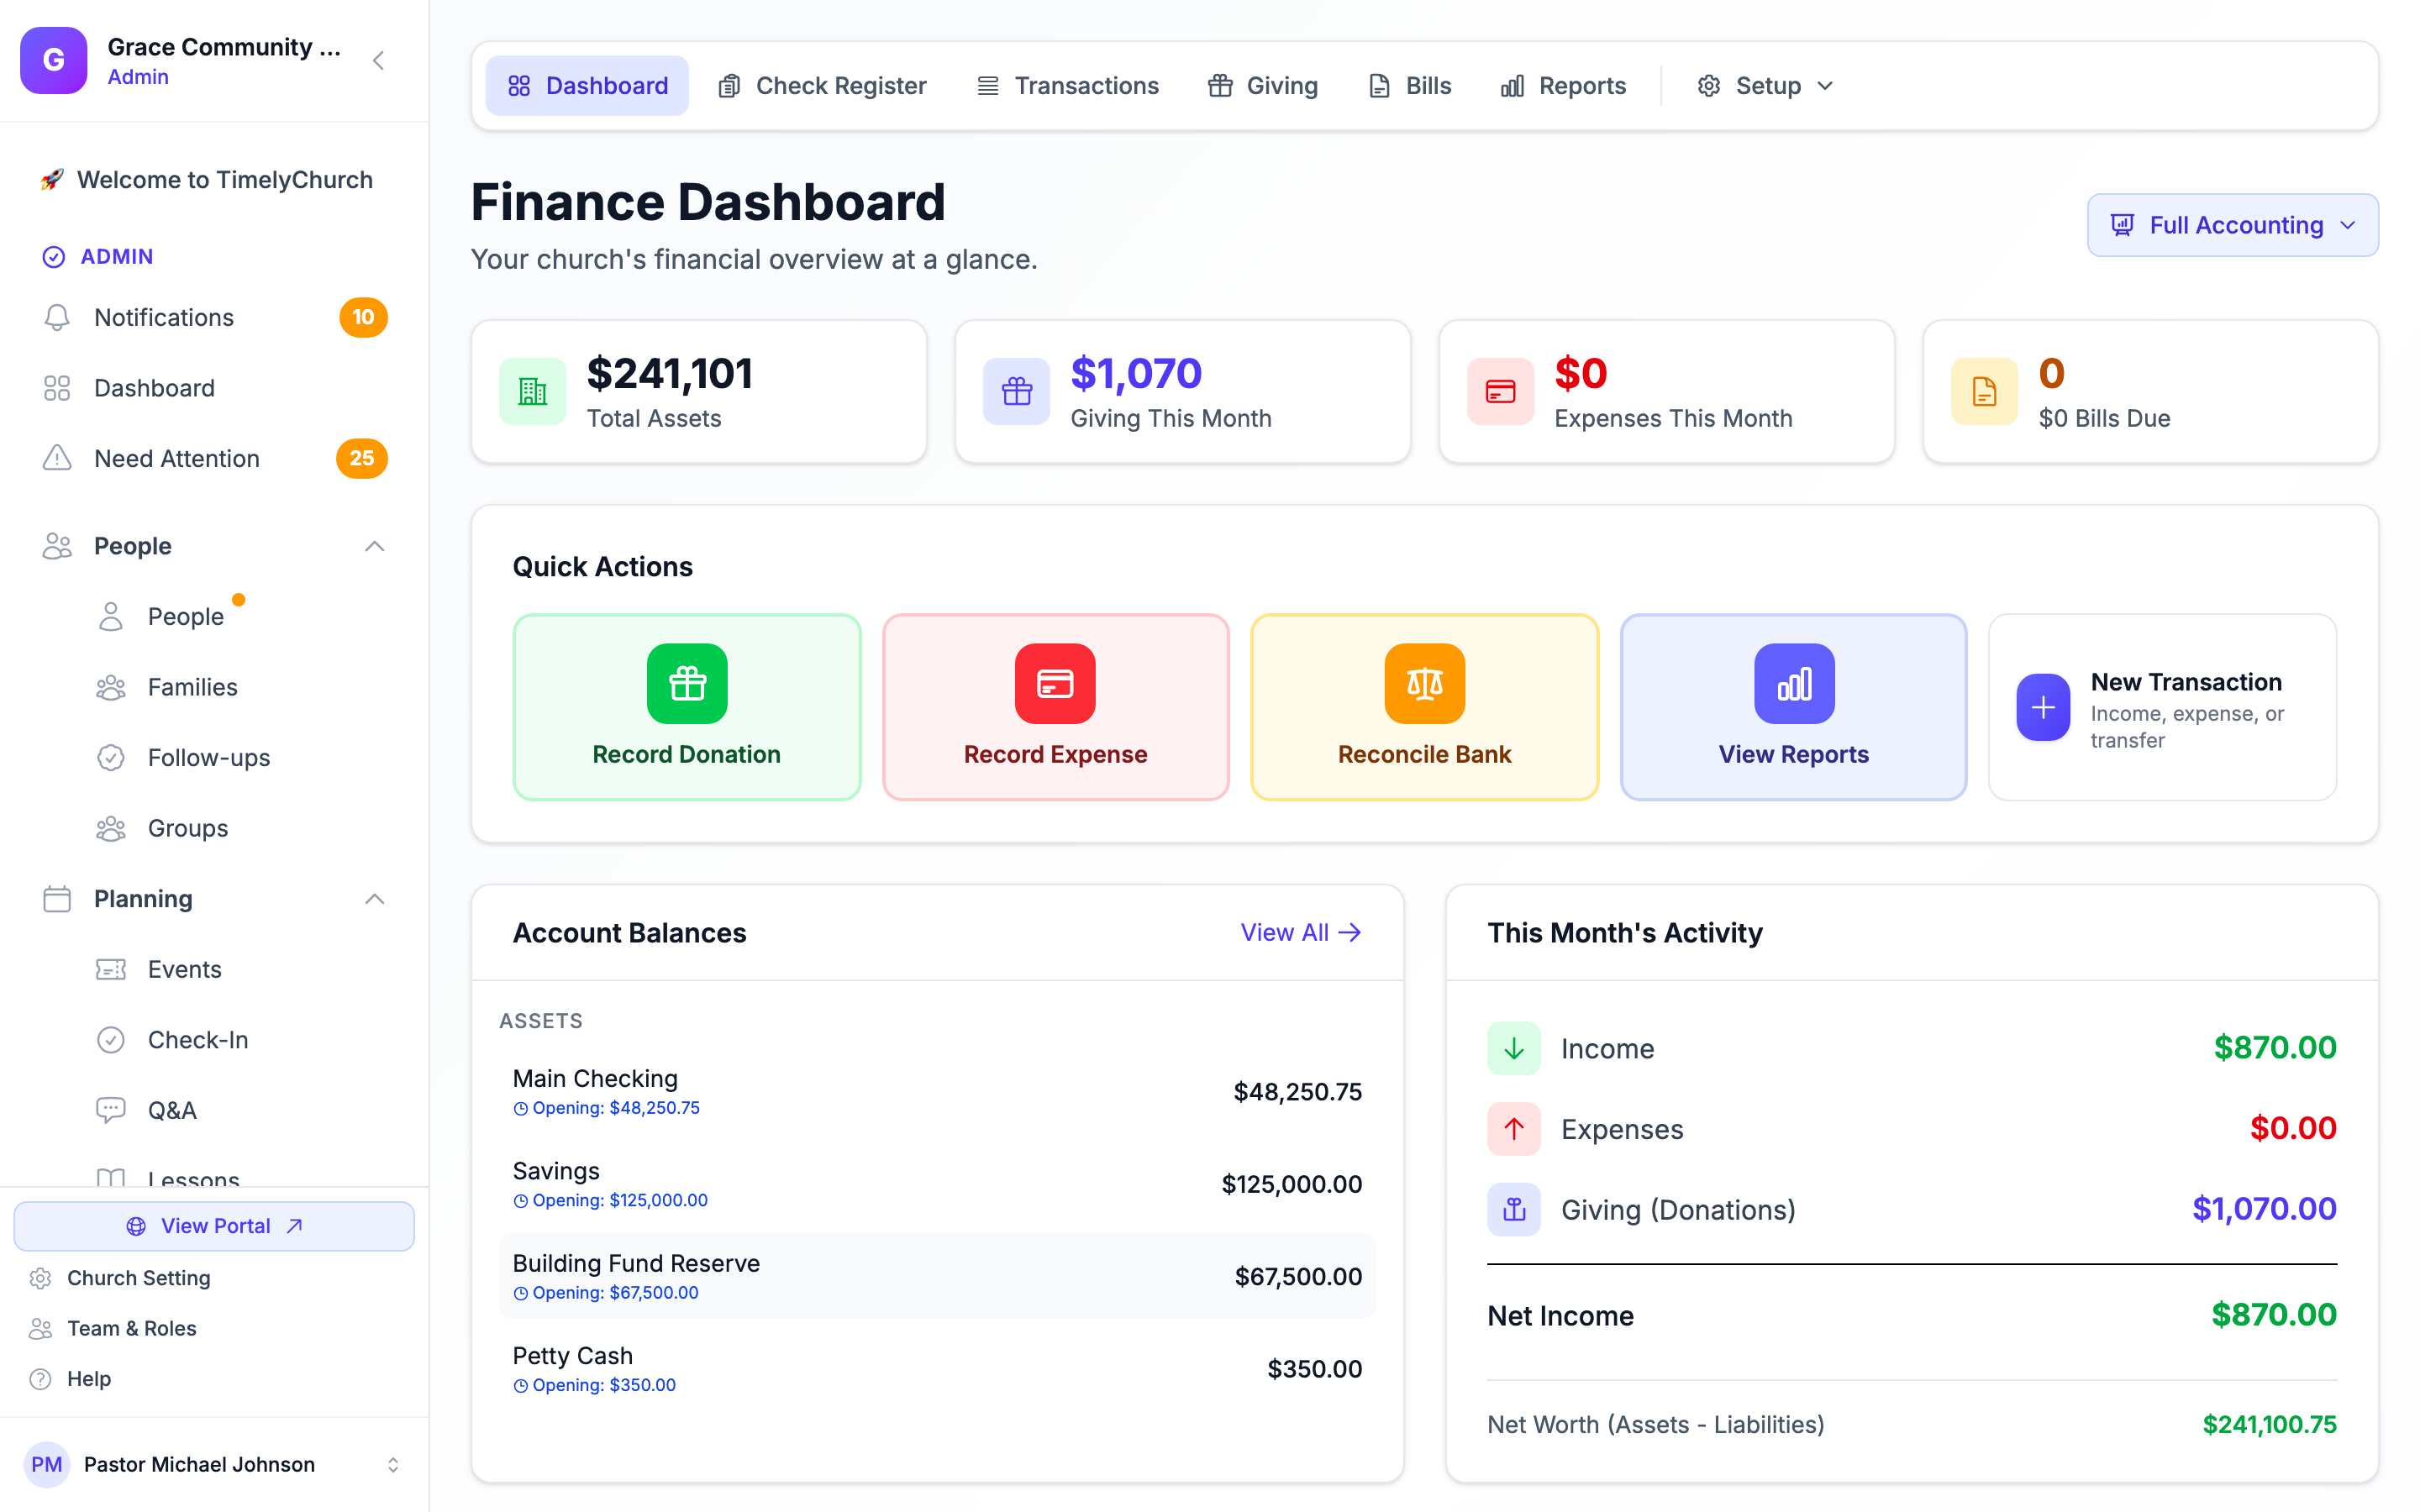Click the Notifications count badge 10
The width and height of the screenshot is (2420, 1512).
click(x=363, y=317)
